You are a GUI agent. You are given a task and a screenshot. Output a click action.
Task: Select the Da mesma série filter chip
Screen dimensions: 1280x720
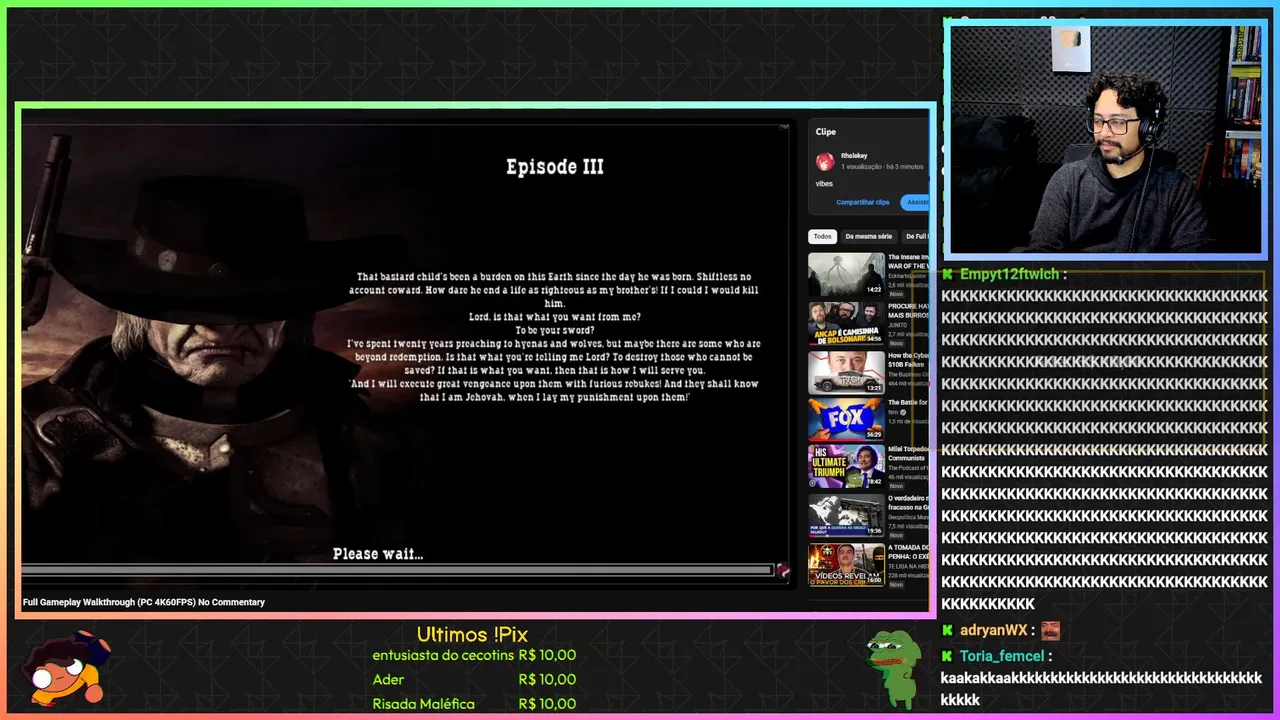click(x=868, y=236)
